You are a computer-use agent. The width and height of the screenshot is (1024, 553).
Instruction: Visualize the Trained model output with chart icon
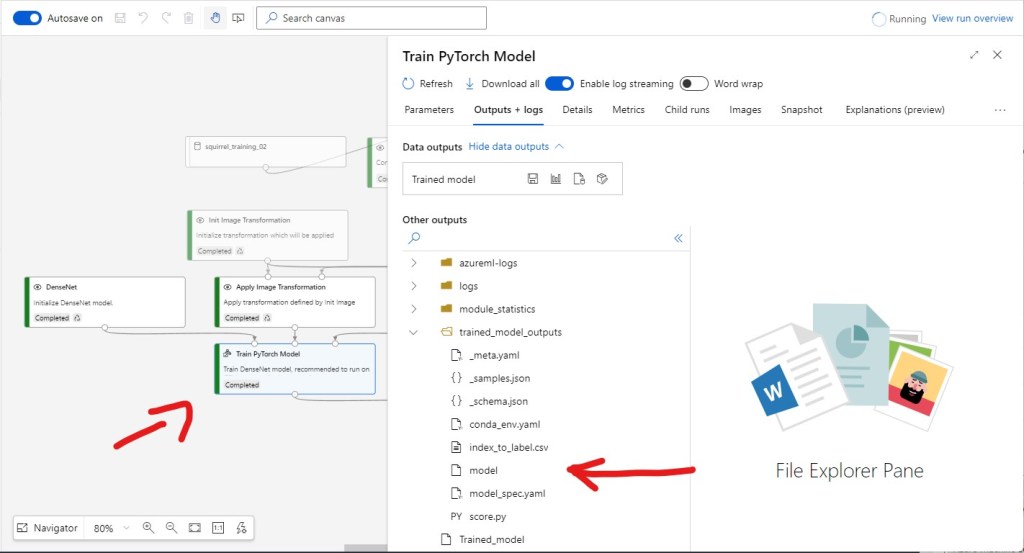[x=556, y=179]
